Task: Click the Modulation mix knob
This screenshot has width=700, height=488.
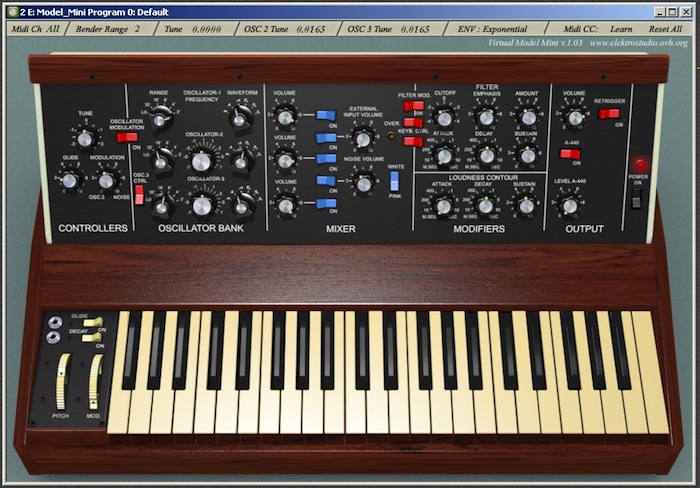Action: click(106, 181)
